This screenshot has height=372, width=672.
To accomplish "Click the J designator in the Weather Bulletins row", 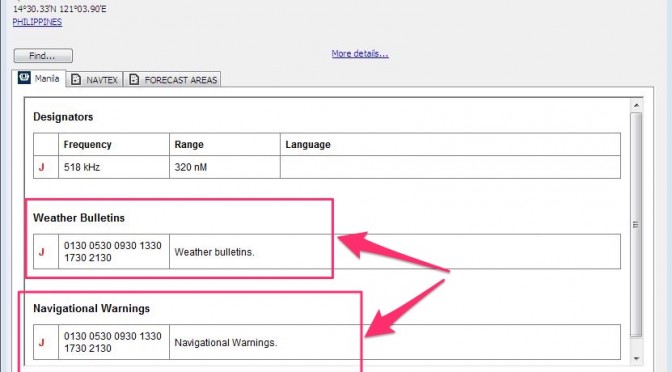I will tap(42, 252).
